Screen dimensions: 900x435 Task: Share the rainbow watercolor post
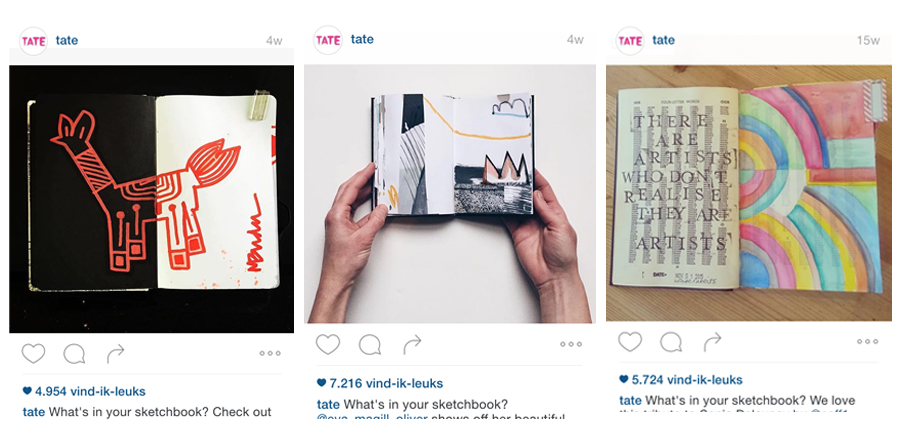(x=712, y=342)
